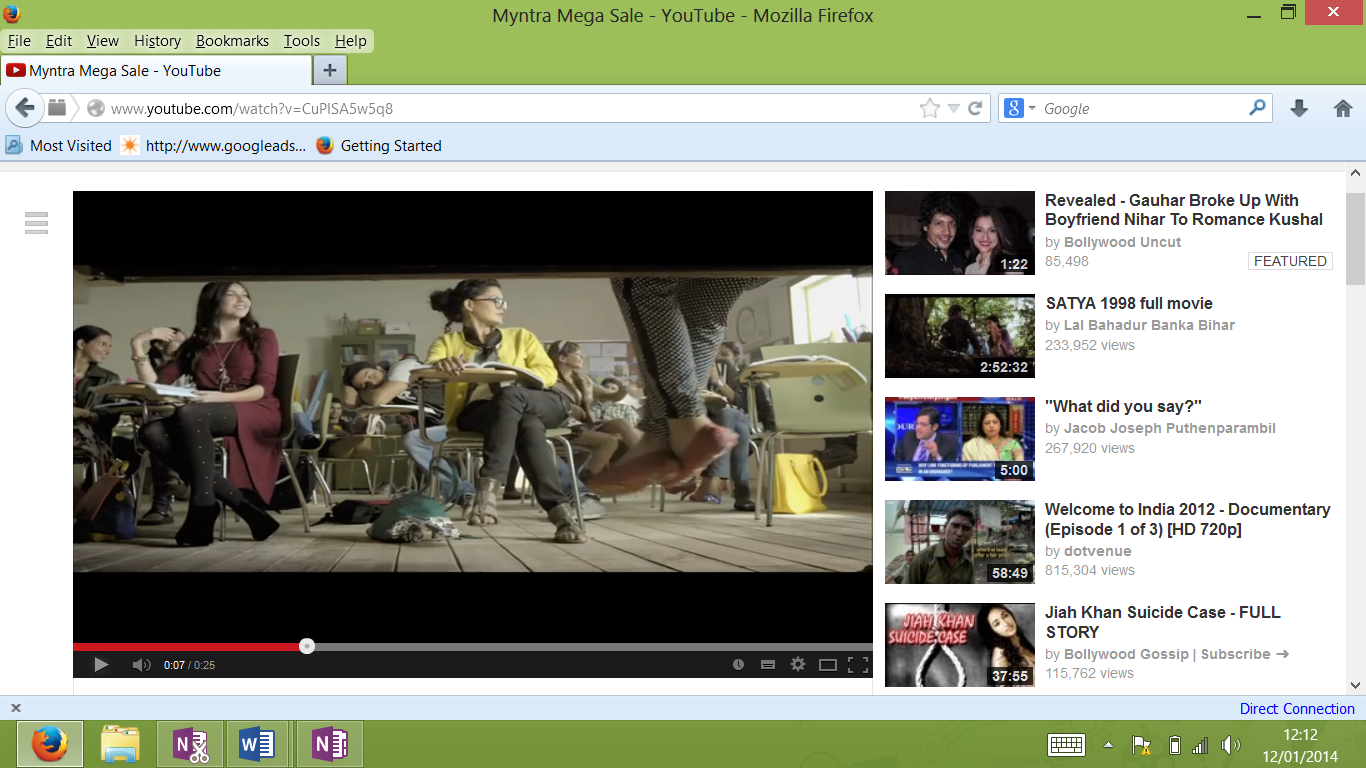This screenshot has width=1366, height=768.
Task: Open YouTube guide hamburger menu
Action: click(37, 223)
